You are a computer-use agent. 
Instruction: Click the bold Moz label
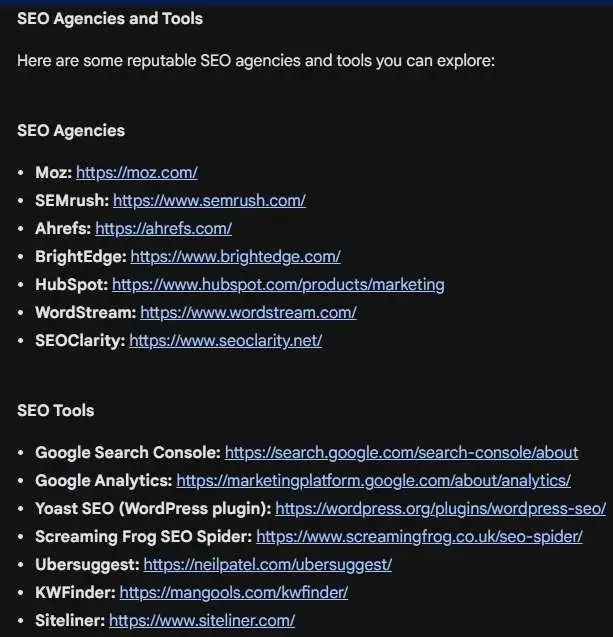tap(54, 173)
